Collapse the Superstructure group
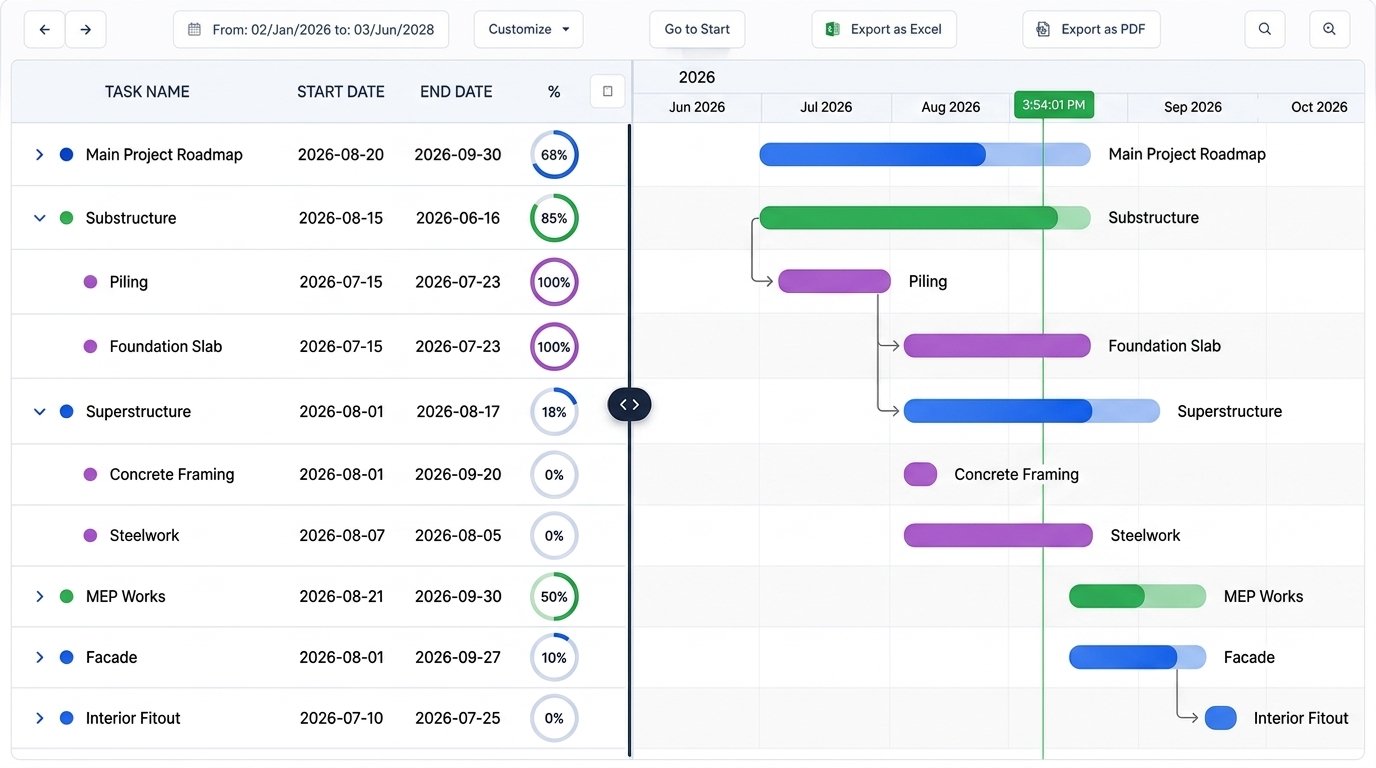 coord(40,412)
